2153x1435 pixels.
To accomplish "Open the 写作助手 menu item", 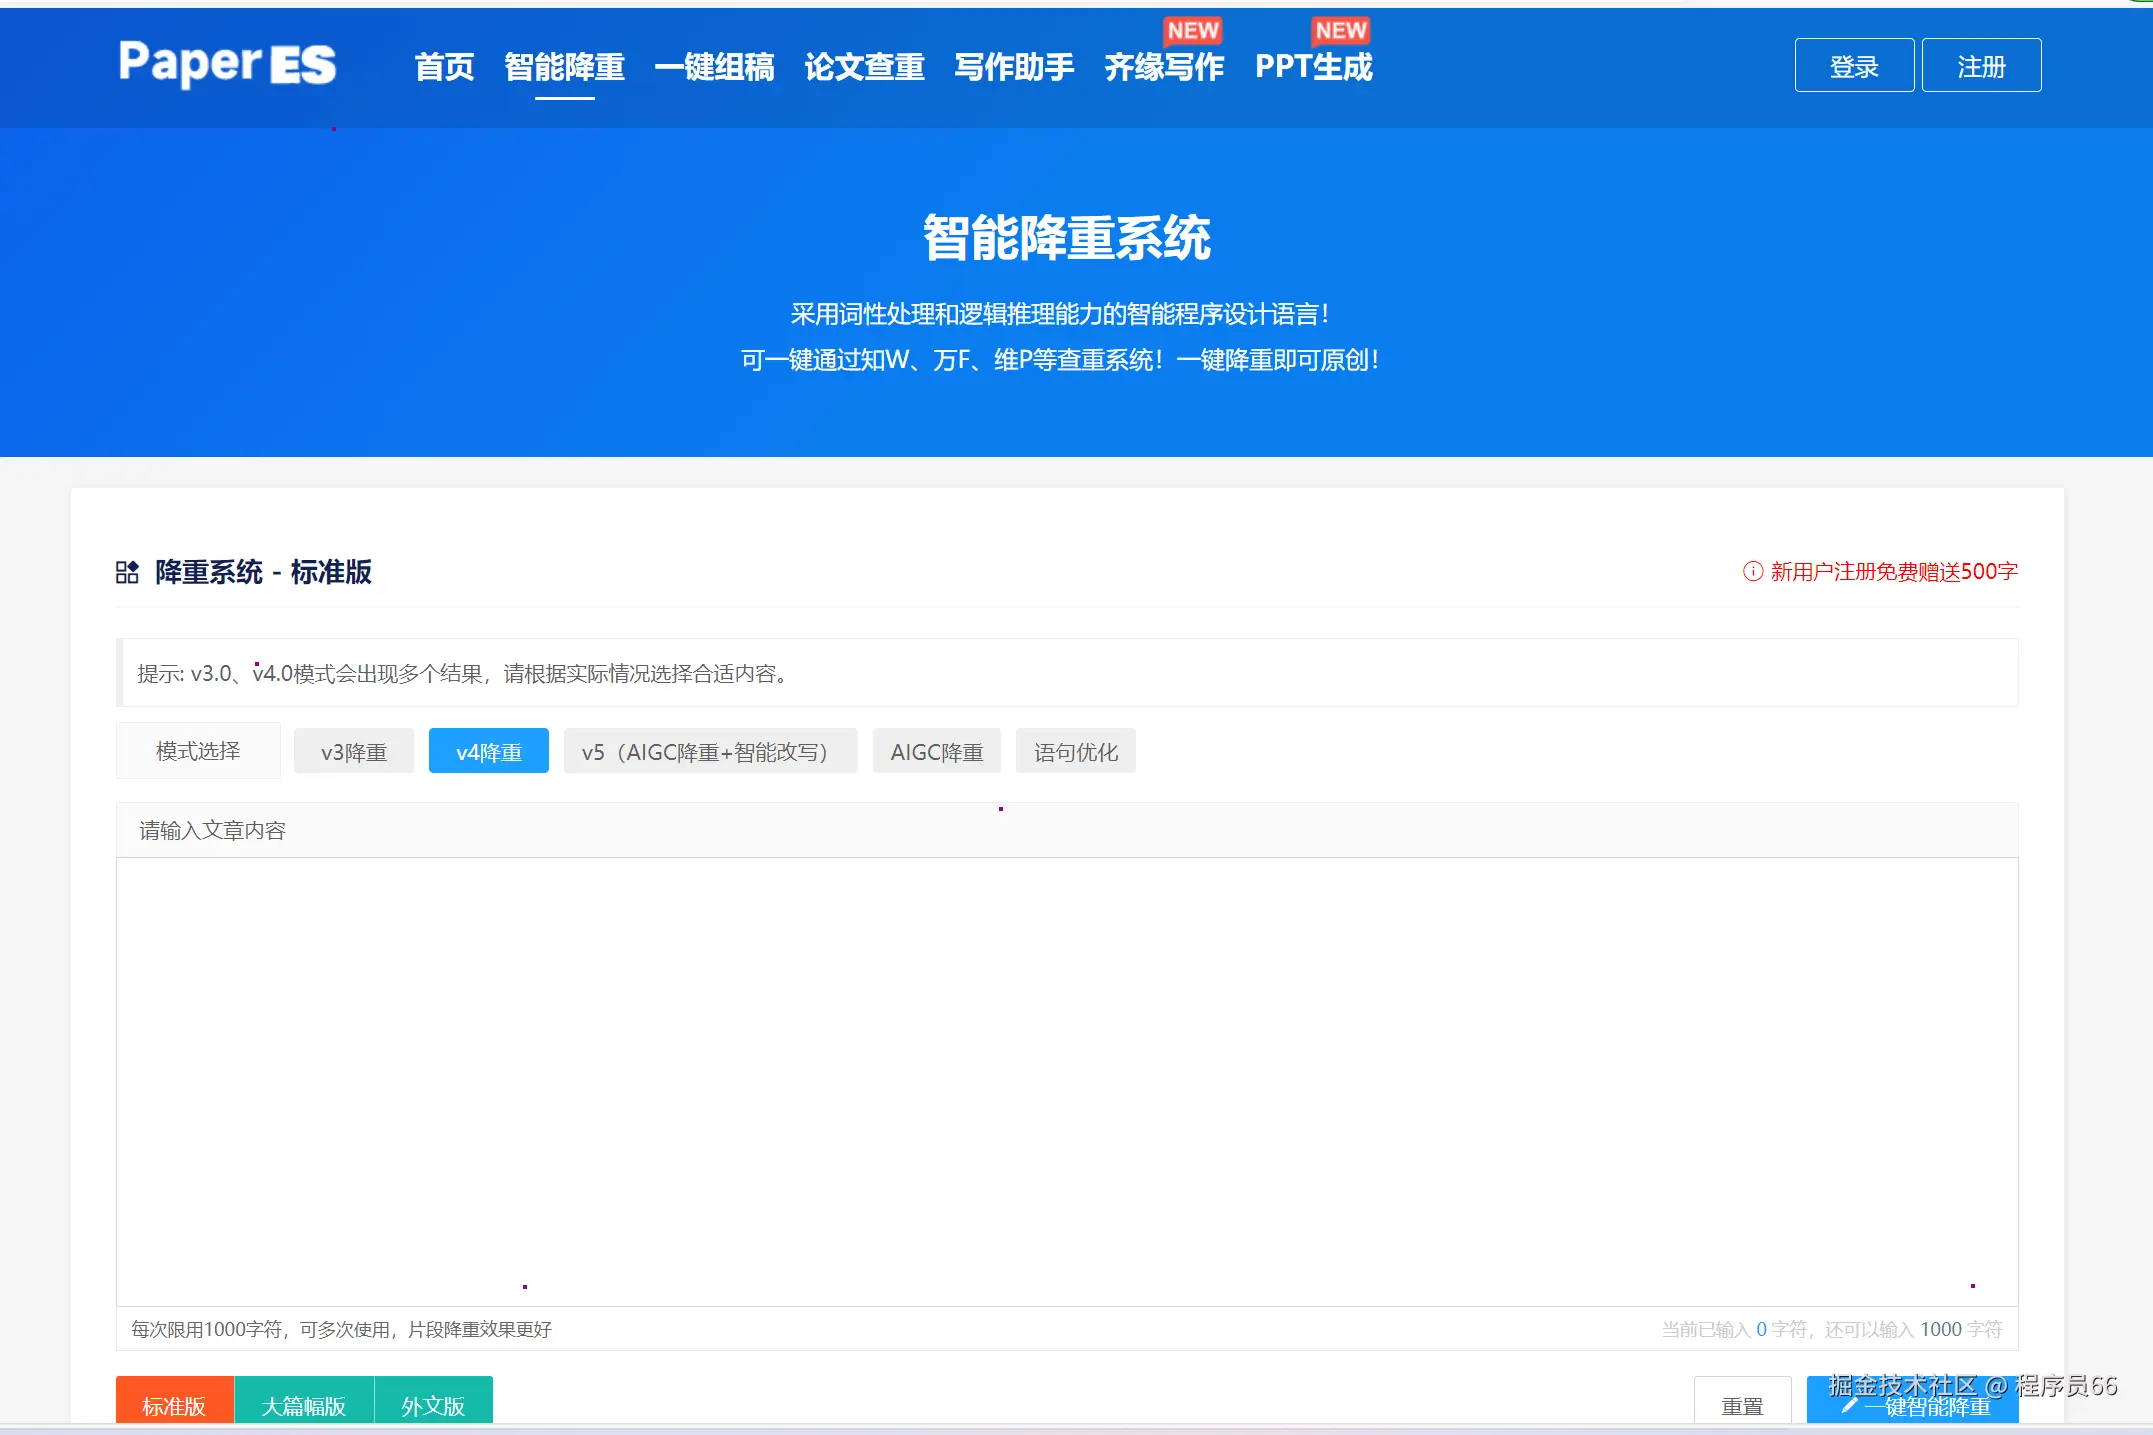I will click(x=1014, y=67).
